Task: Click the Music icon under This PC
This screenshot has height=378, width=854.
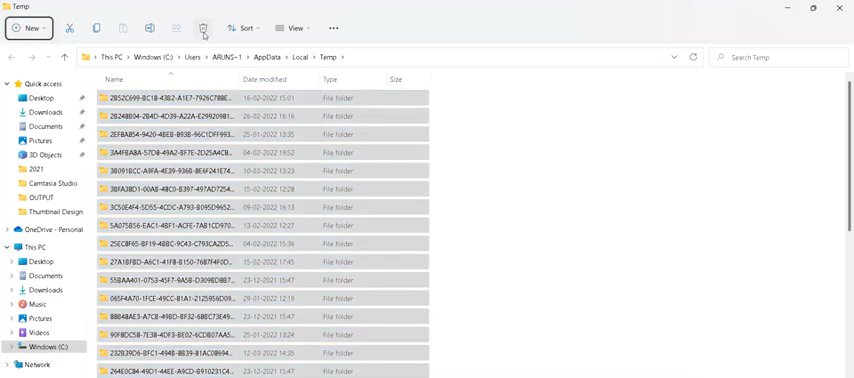Action: (23, 304)
